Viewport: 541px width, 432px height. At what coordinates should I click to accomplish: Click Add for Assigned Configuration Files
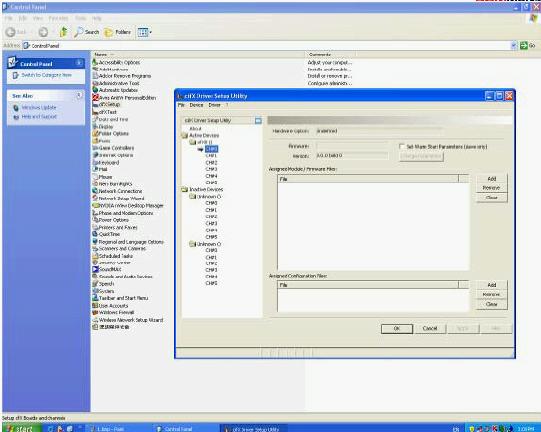pyautogui.click(x=492, y=285)
